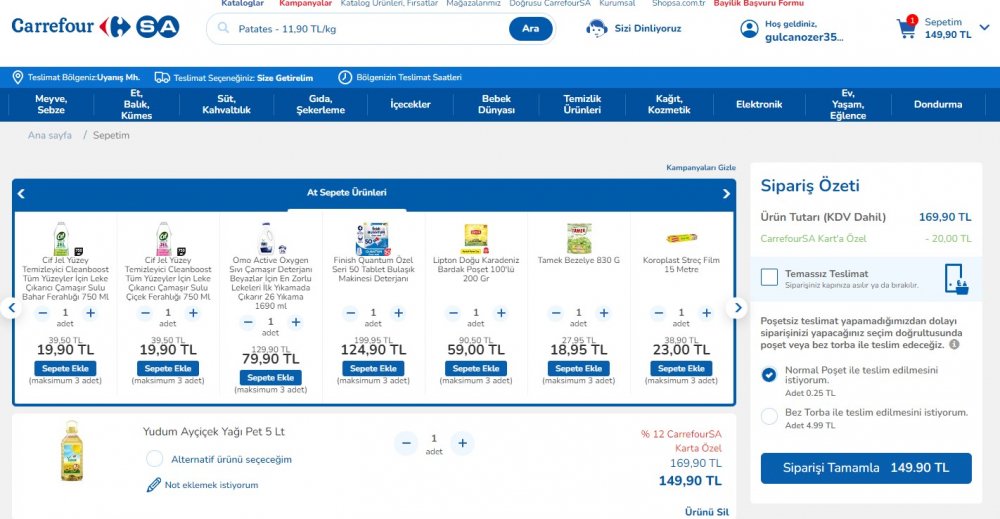The width and height of the screenshot is (1000, 519).
Task: Open Bebek Dünyası category menu
Action: pyautogui.click(x=496, y=105)
